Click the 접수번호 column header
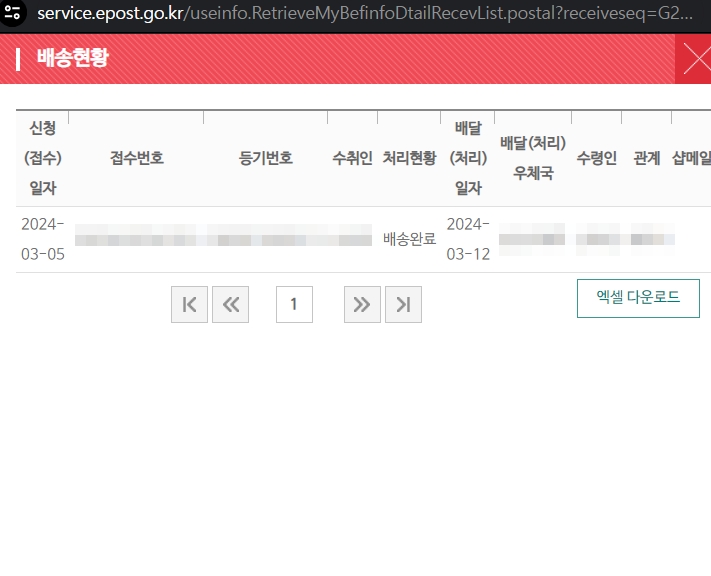The height and width of the screenshot is (576, 711). [136, 158]
